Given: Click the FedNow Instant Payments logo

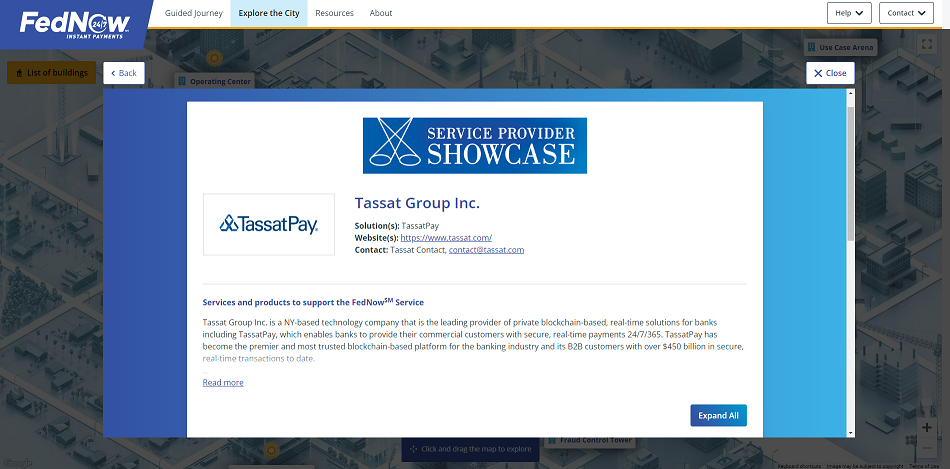Looking at the screenshot, I should click(74, 22).
